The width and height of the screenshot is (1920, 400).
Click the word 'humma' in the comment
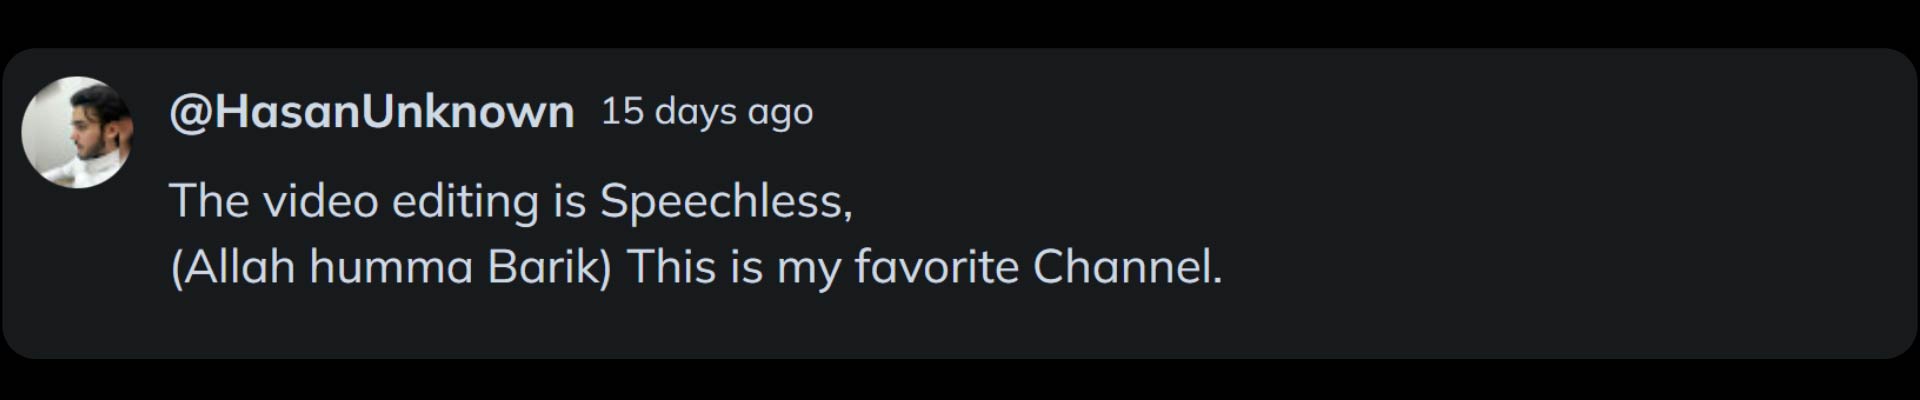390,267
